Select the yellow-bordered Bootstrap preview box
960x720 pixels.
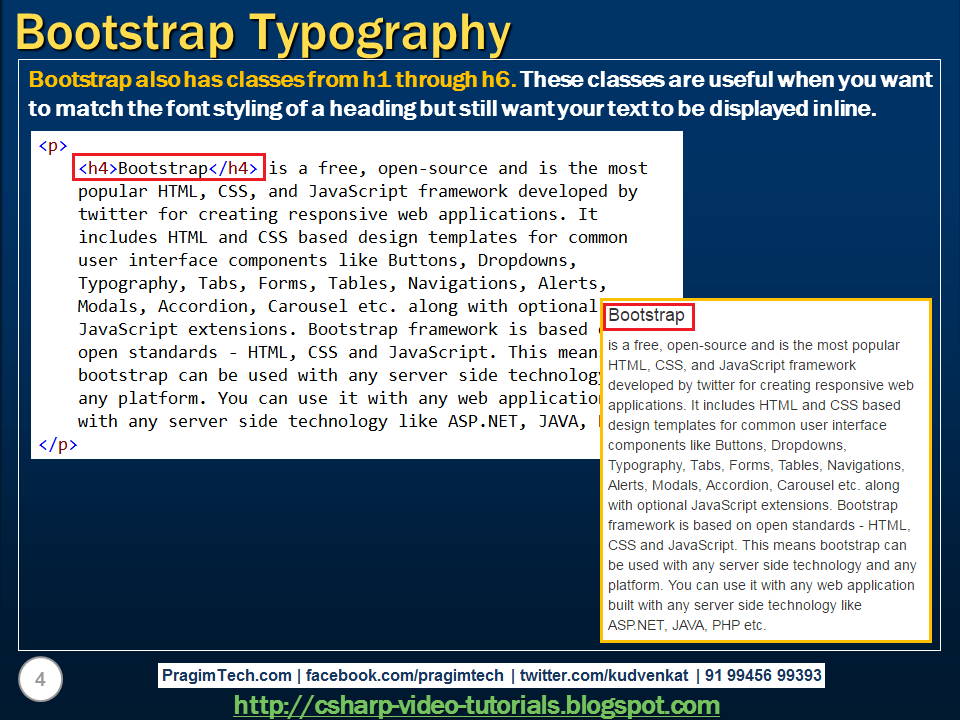click(x=765, y=470)
